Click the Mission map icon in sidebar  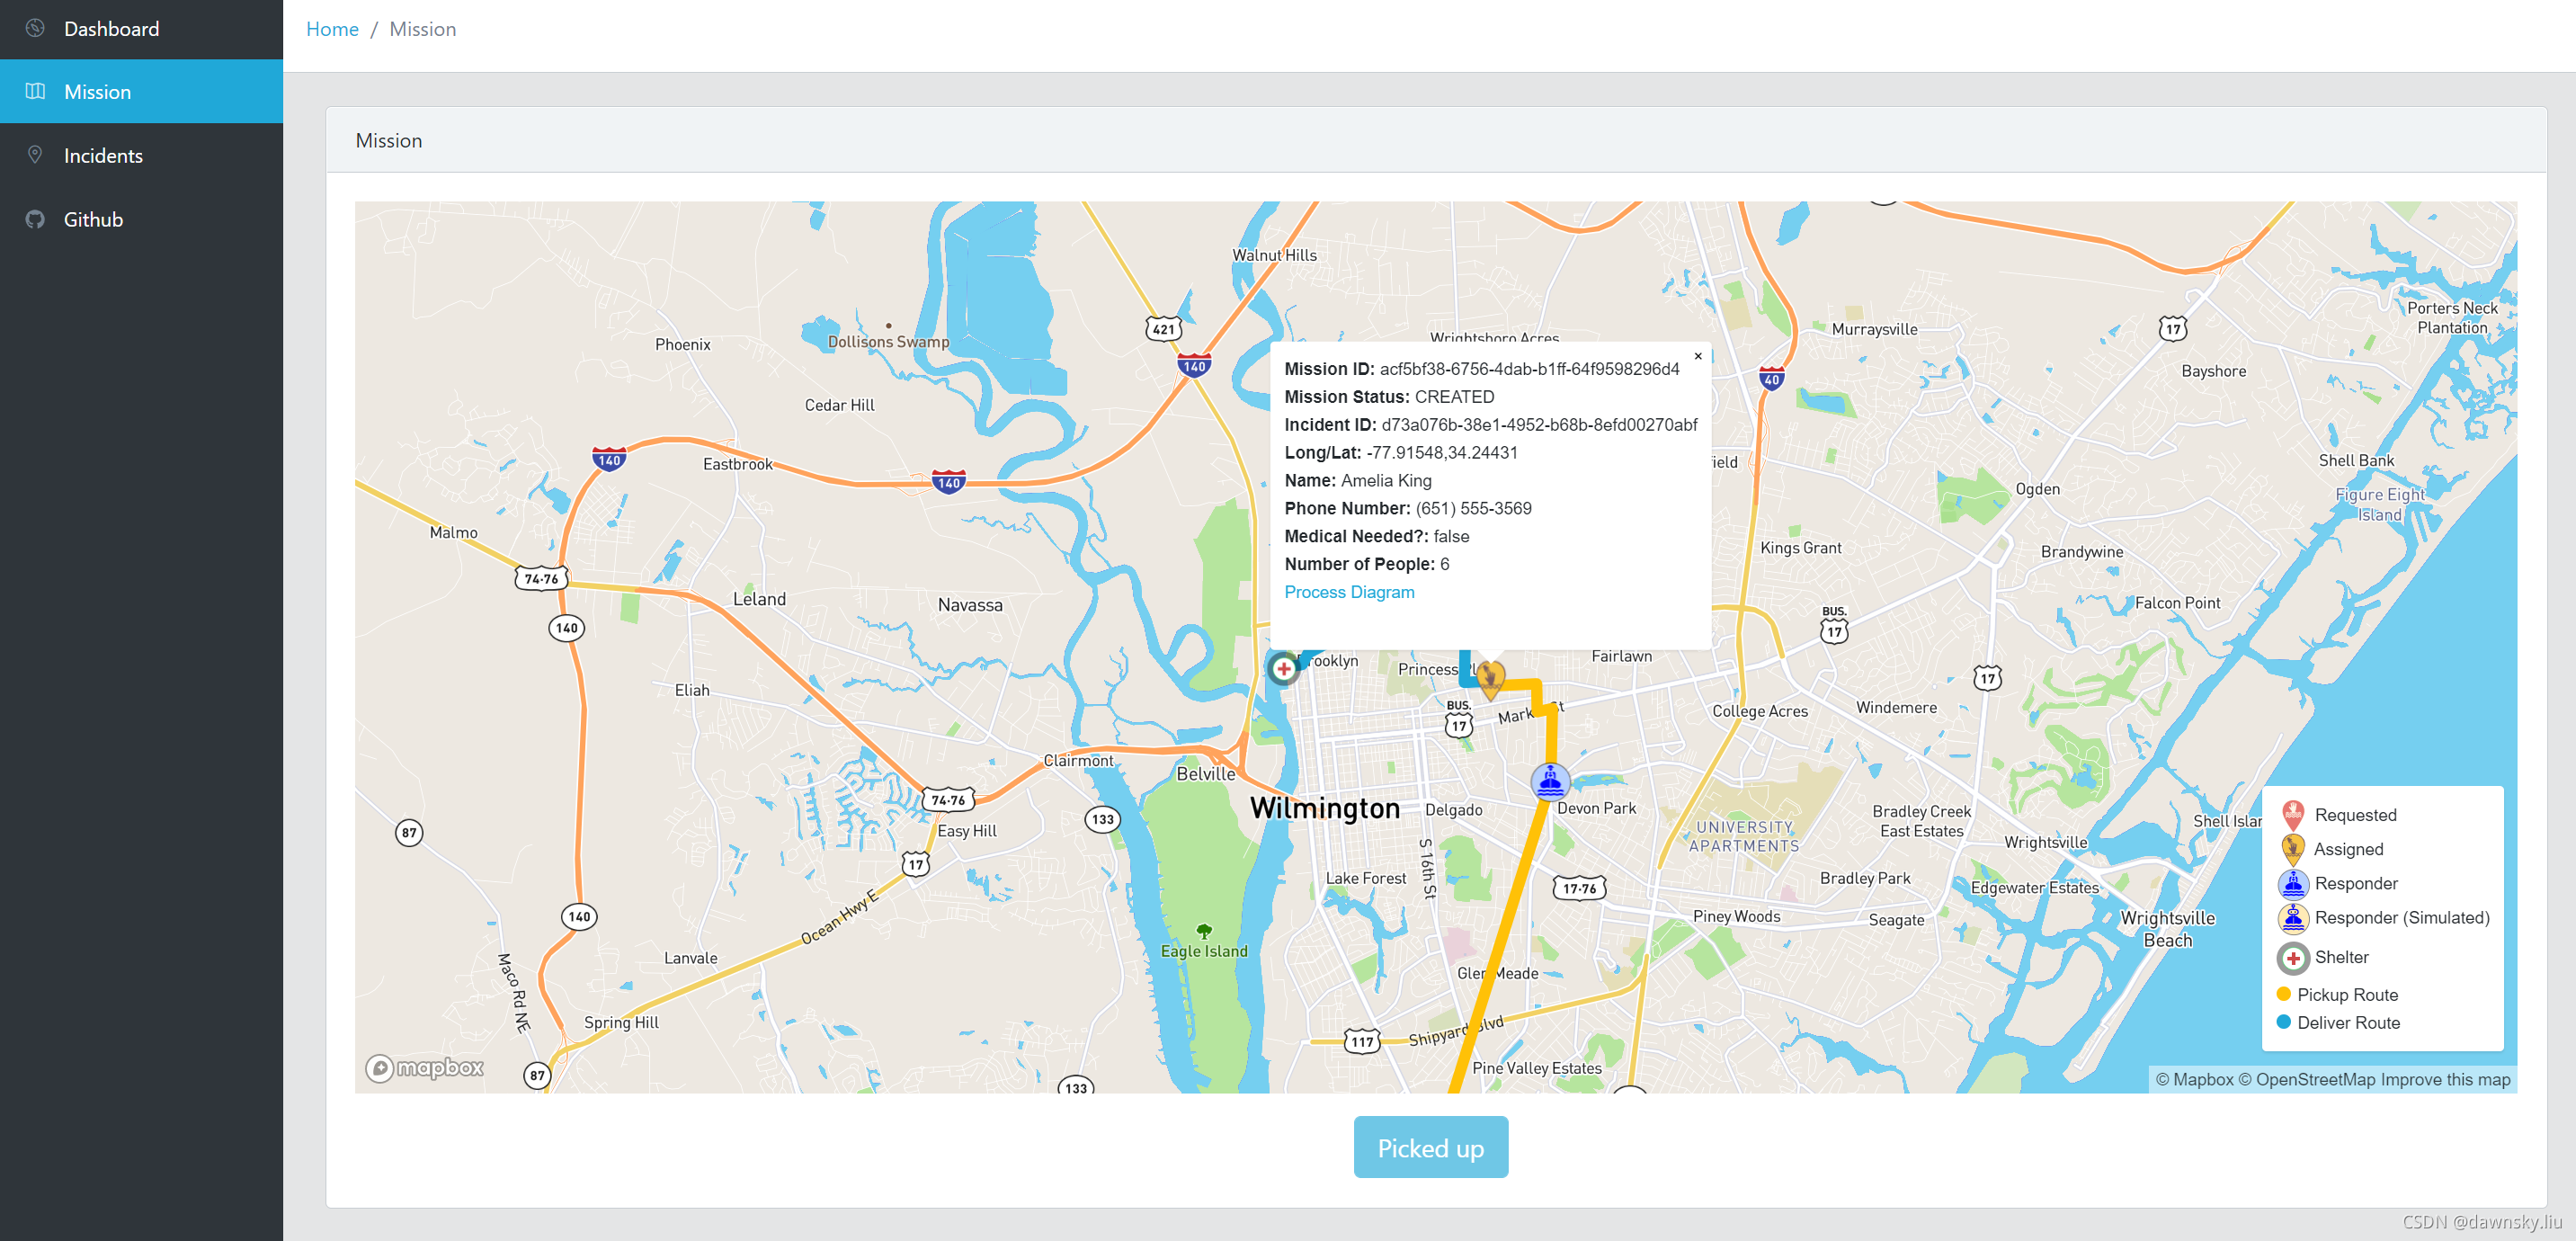pos(35,91)
